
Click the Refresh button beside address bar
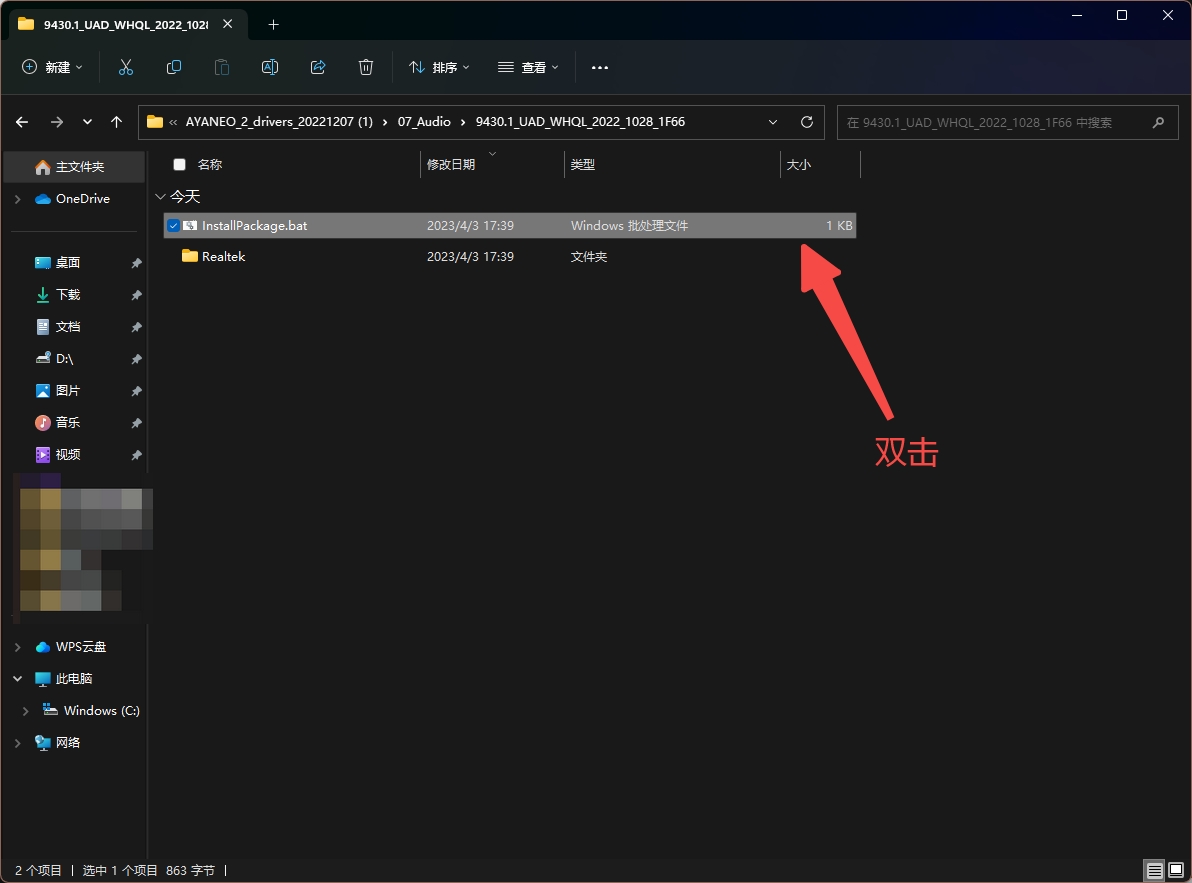807,122
